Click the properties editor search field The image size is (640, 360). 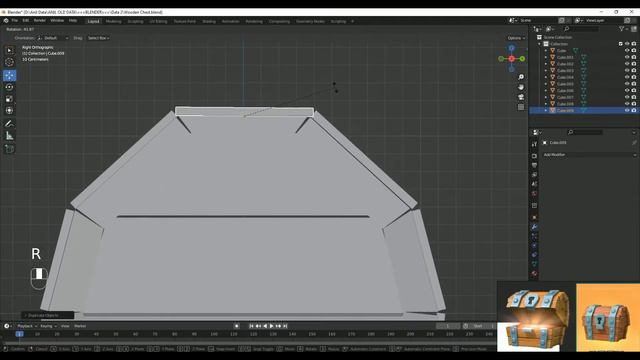coord(585,132)
